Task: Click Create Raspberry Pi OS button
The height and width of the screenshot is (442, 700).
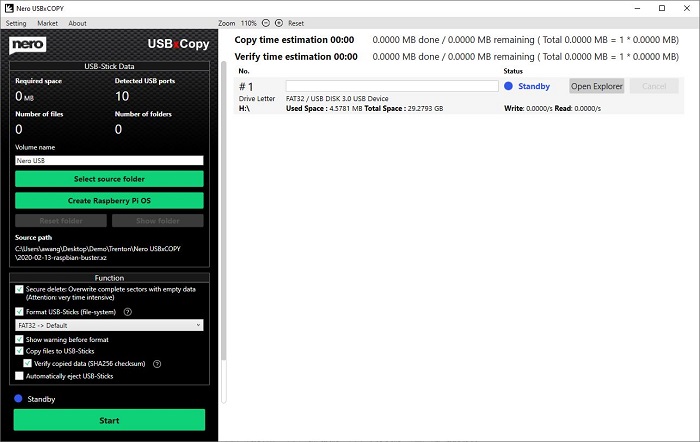Action: (x=109, y=200)
